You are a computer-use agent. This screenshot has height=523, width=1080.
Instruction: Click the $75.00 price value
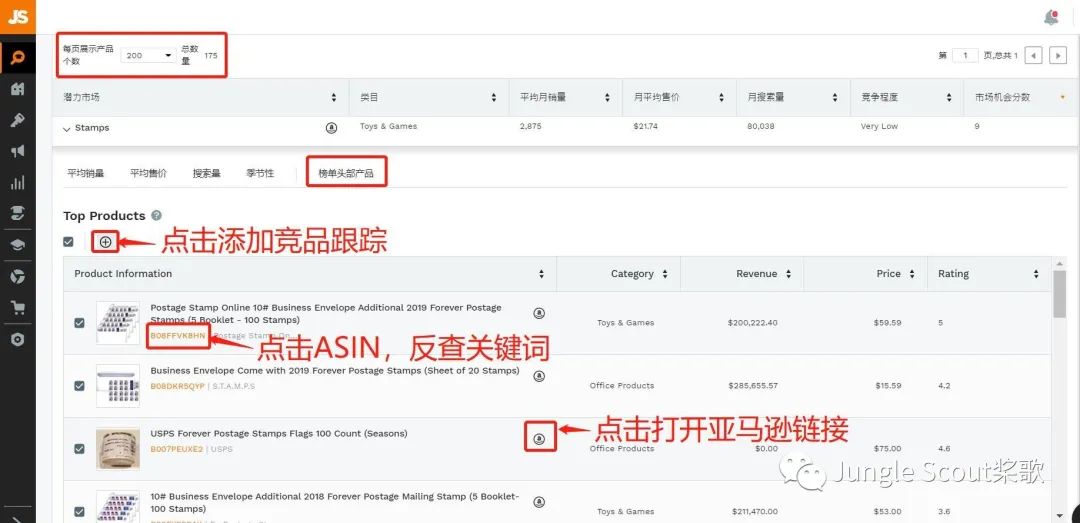888,449
